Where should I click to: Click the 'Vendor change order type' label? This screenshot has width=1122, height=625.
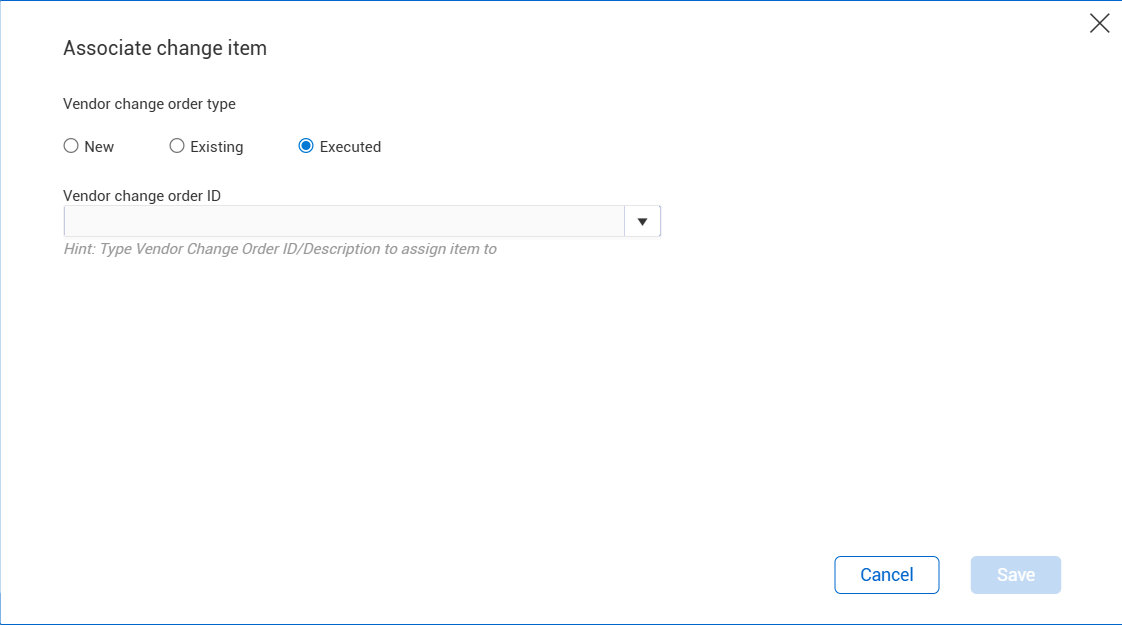[x=149, y=103]
